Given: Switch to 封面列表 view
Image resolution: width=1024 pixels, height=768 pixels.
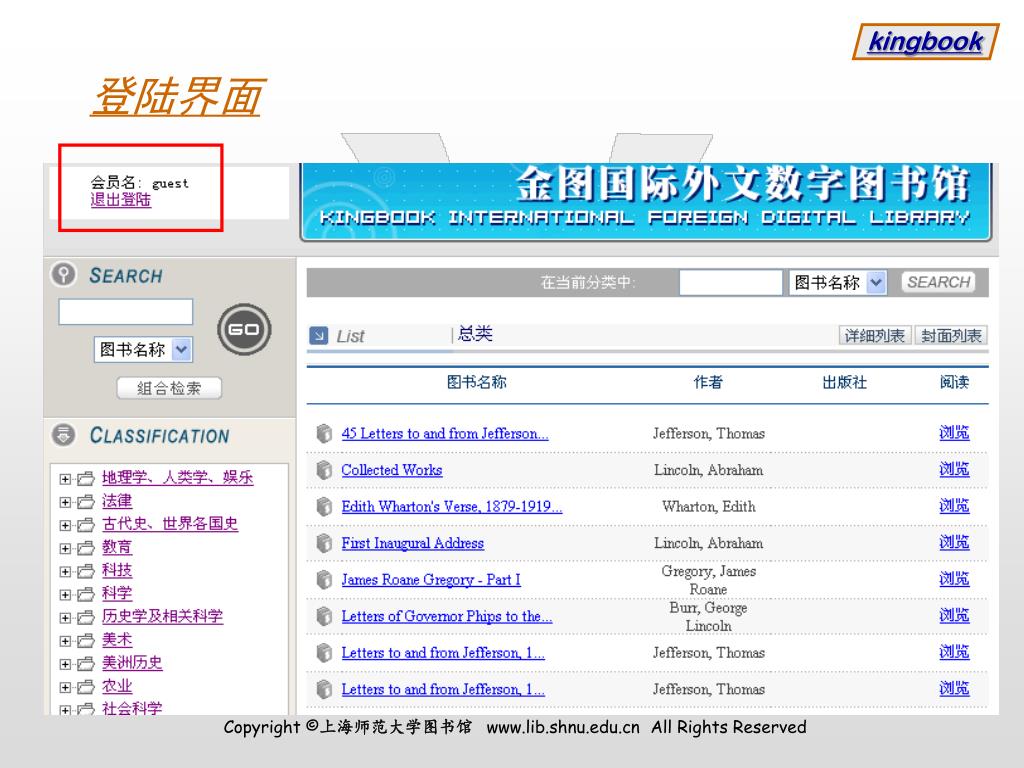Looking at the screenshot, I should click(x=951, y=336).
